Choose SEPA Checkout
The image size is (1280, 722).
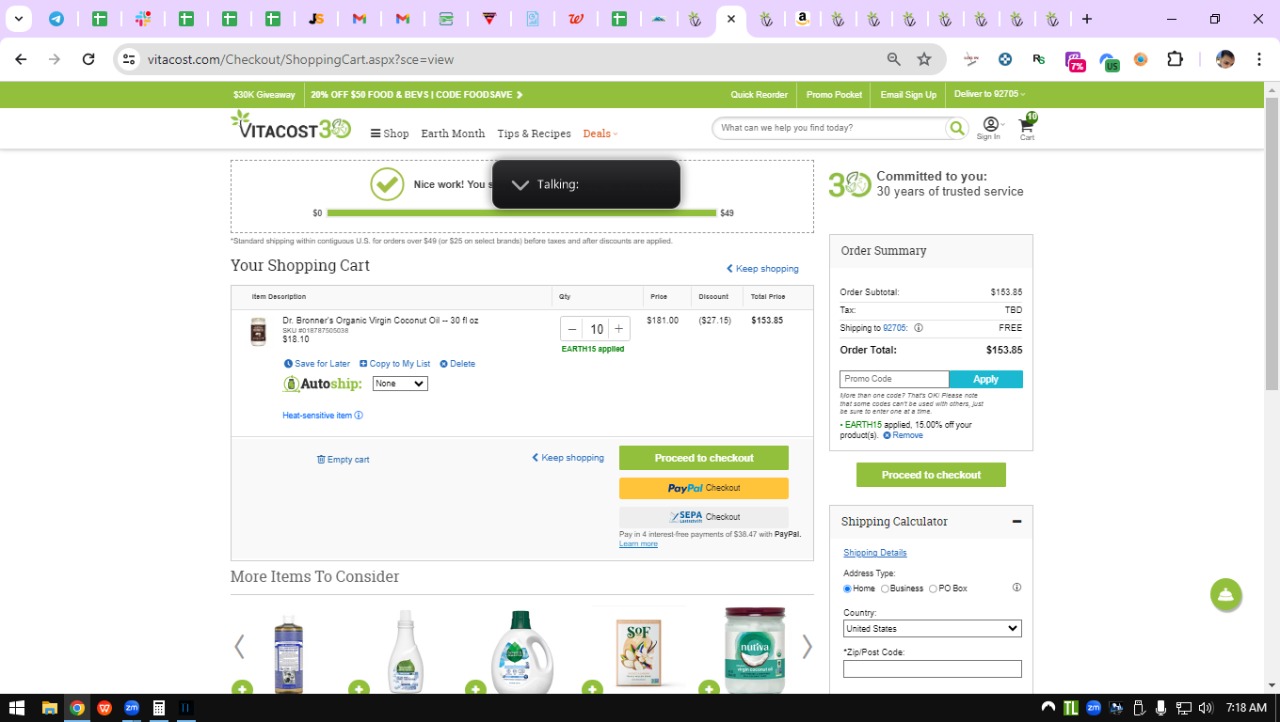(x=704, y=517)
